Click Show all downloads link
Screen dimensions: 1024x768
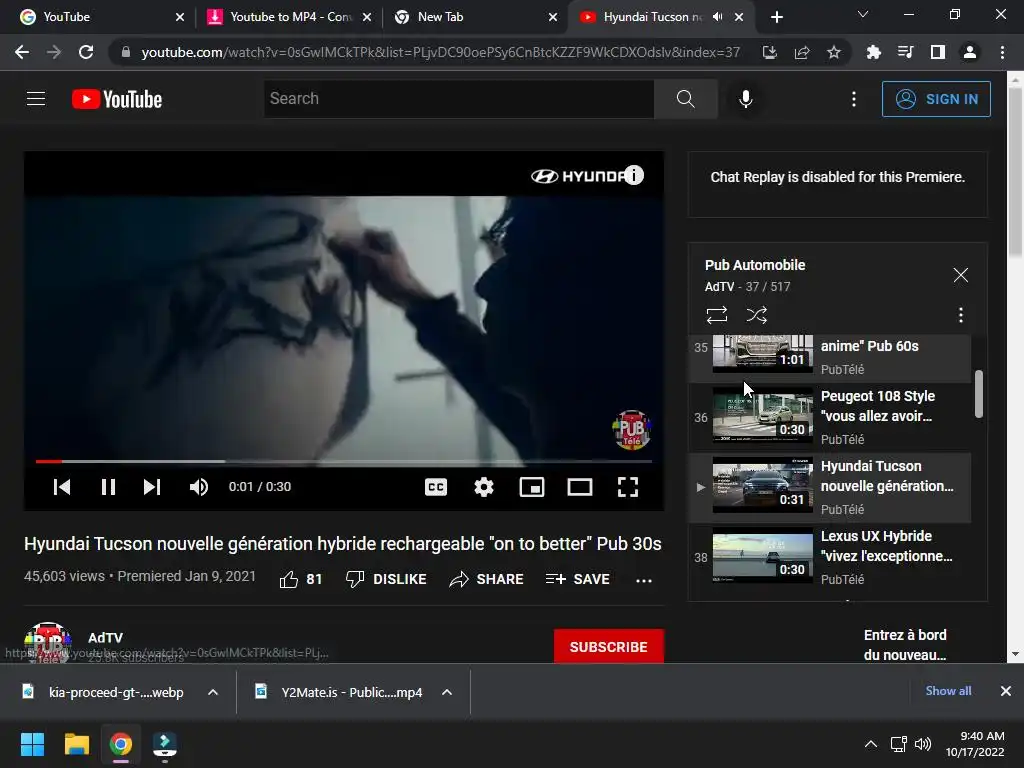948,691
